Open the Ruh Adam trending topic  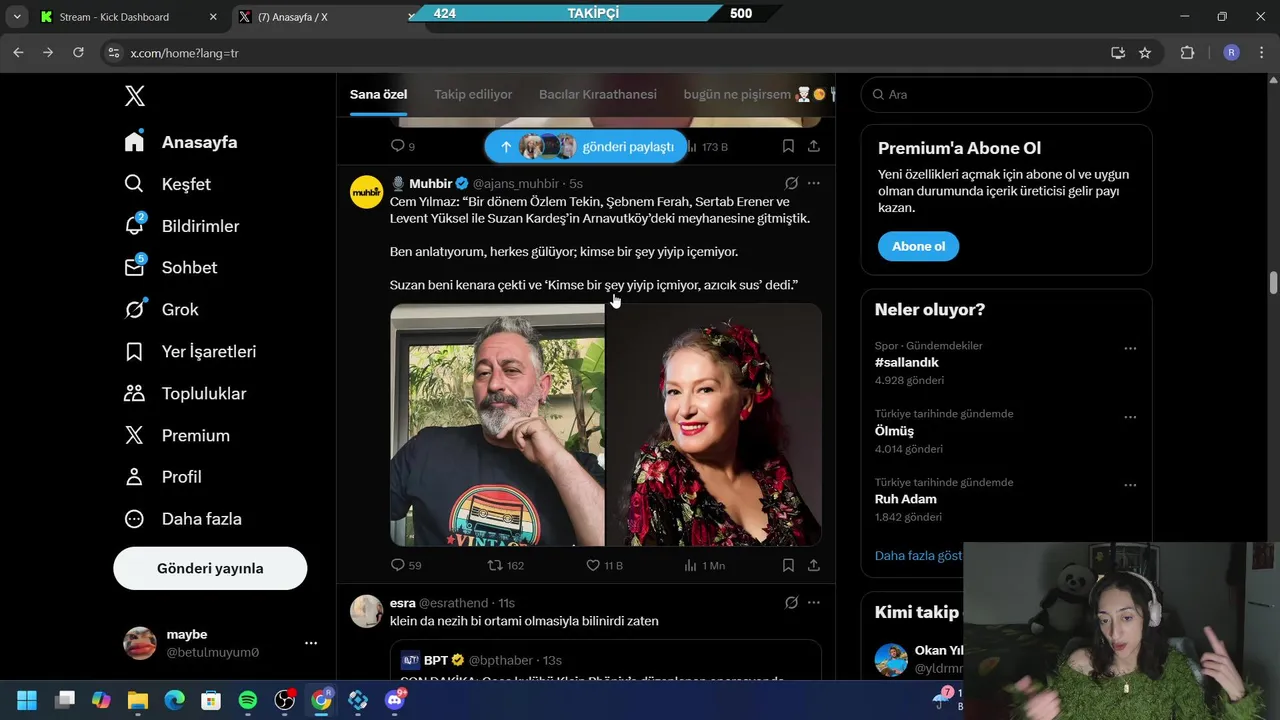[906, 499]
